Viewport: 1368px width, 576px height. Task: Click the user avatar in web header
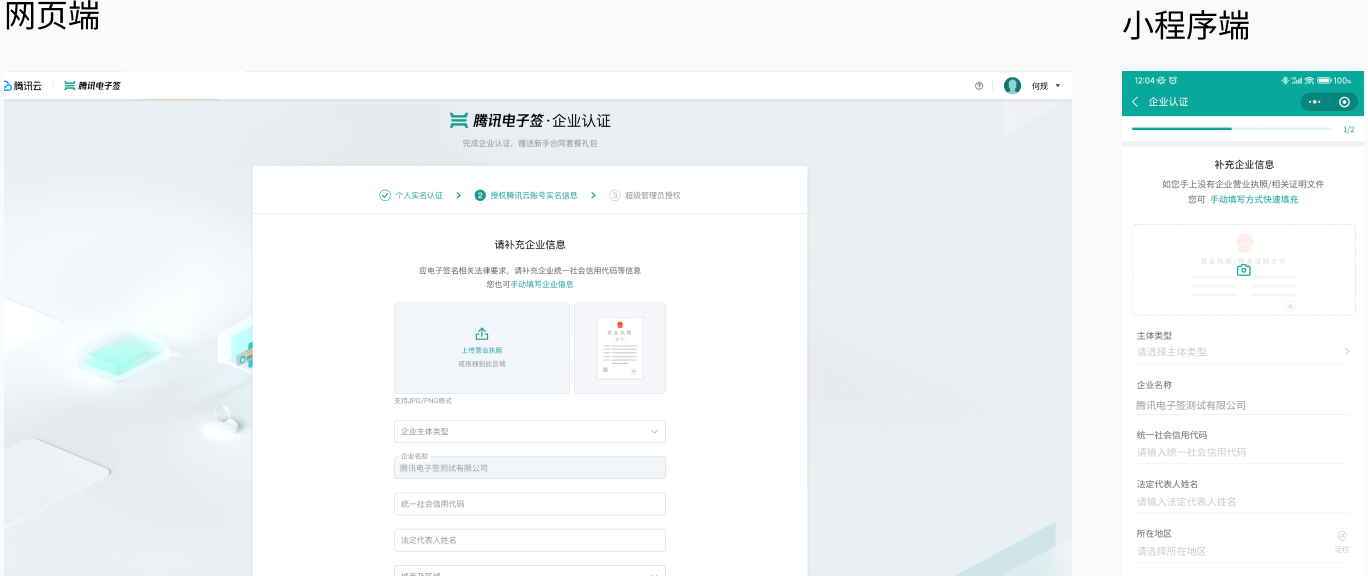pos(1013,86)
